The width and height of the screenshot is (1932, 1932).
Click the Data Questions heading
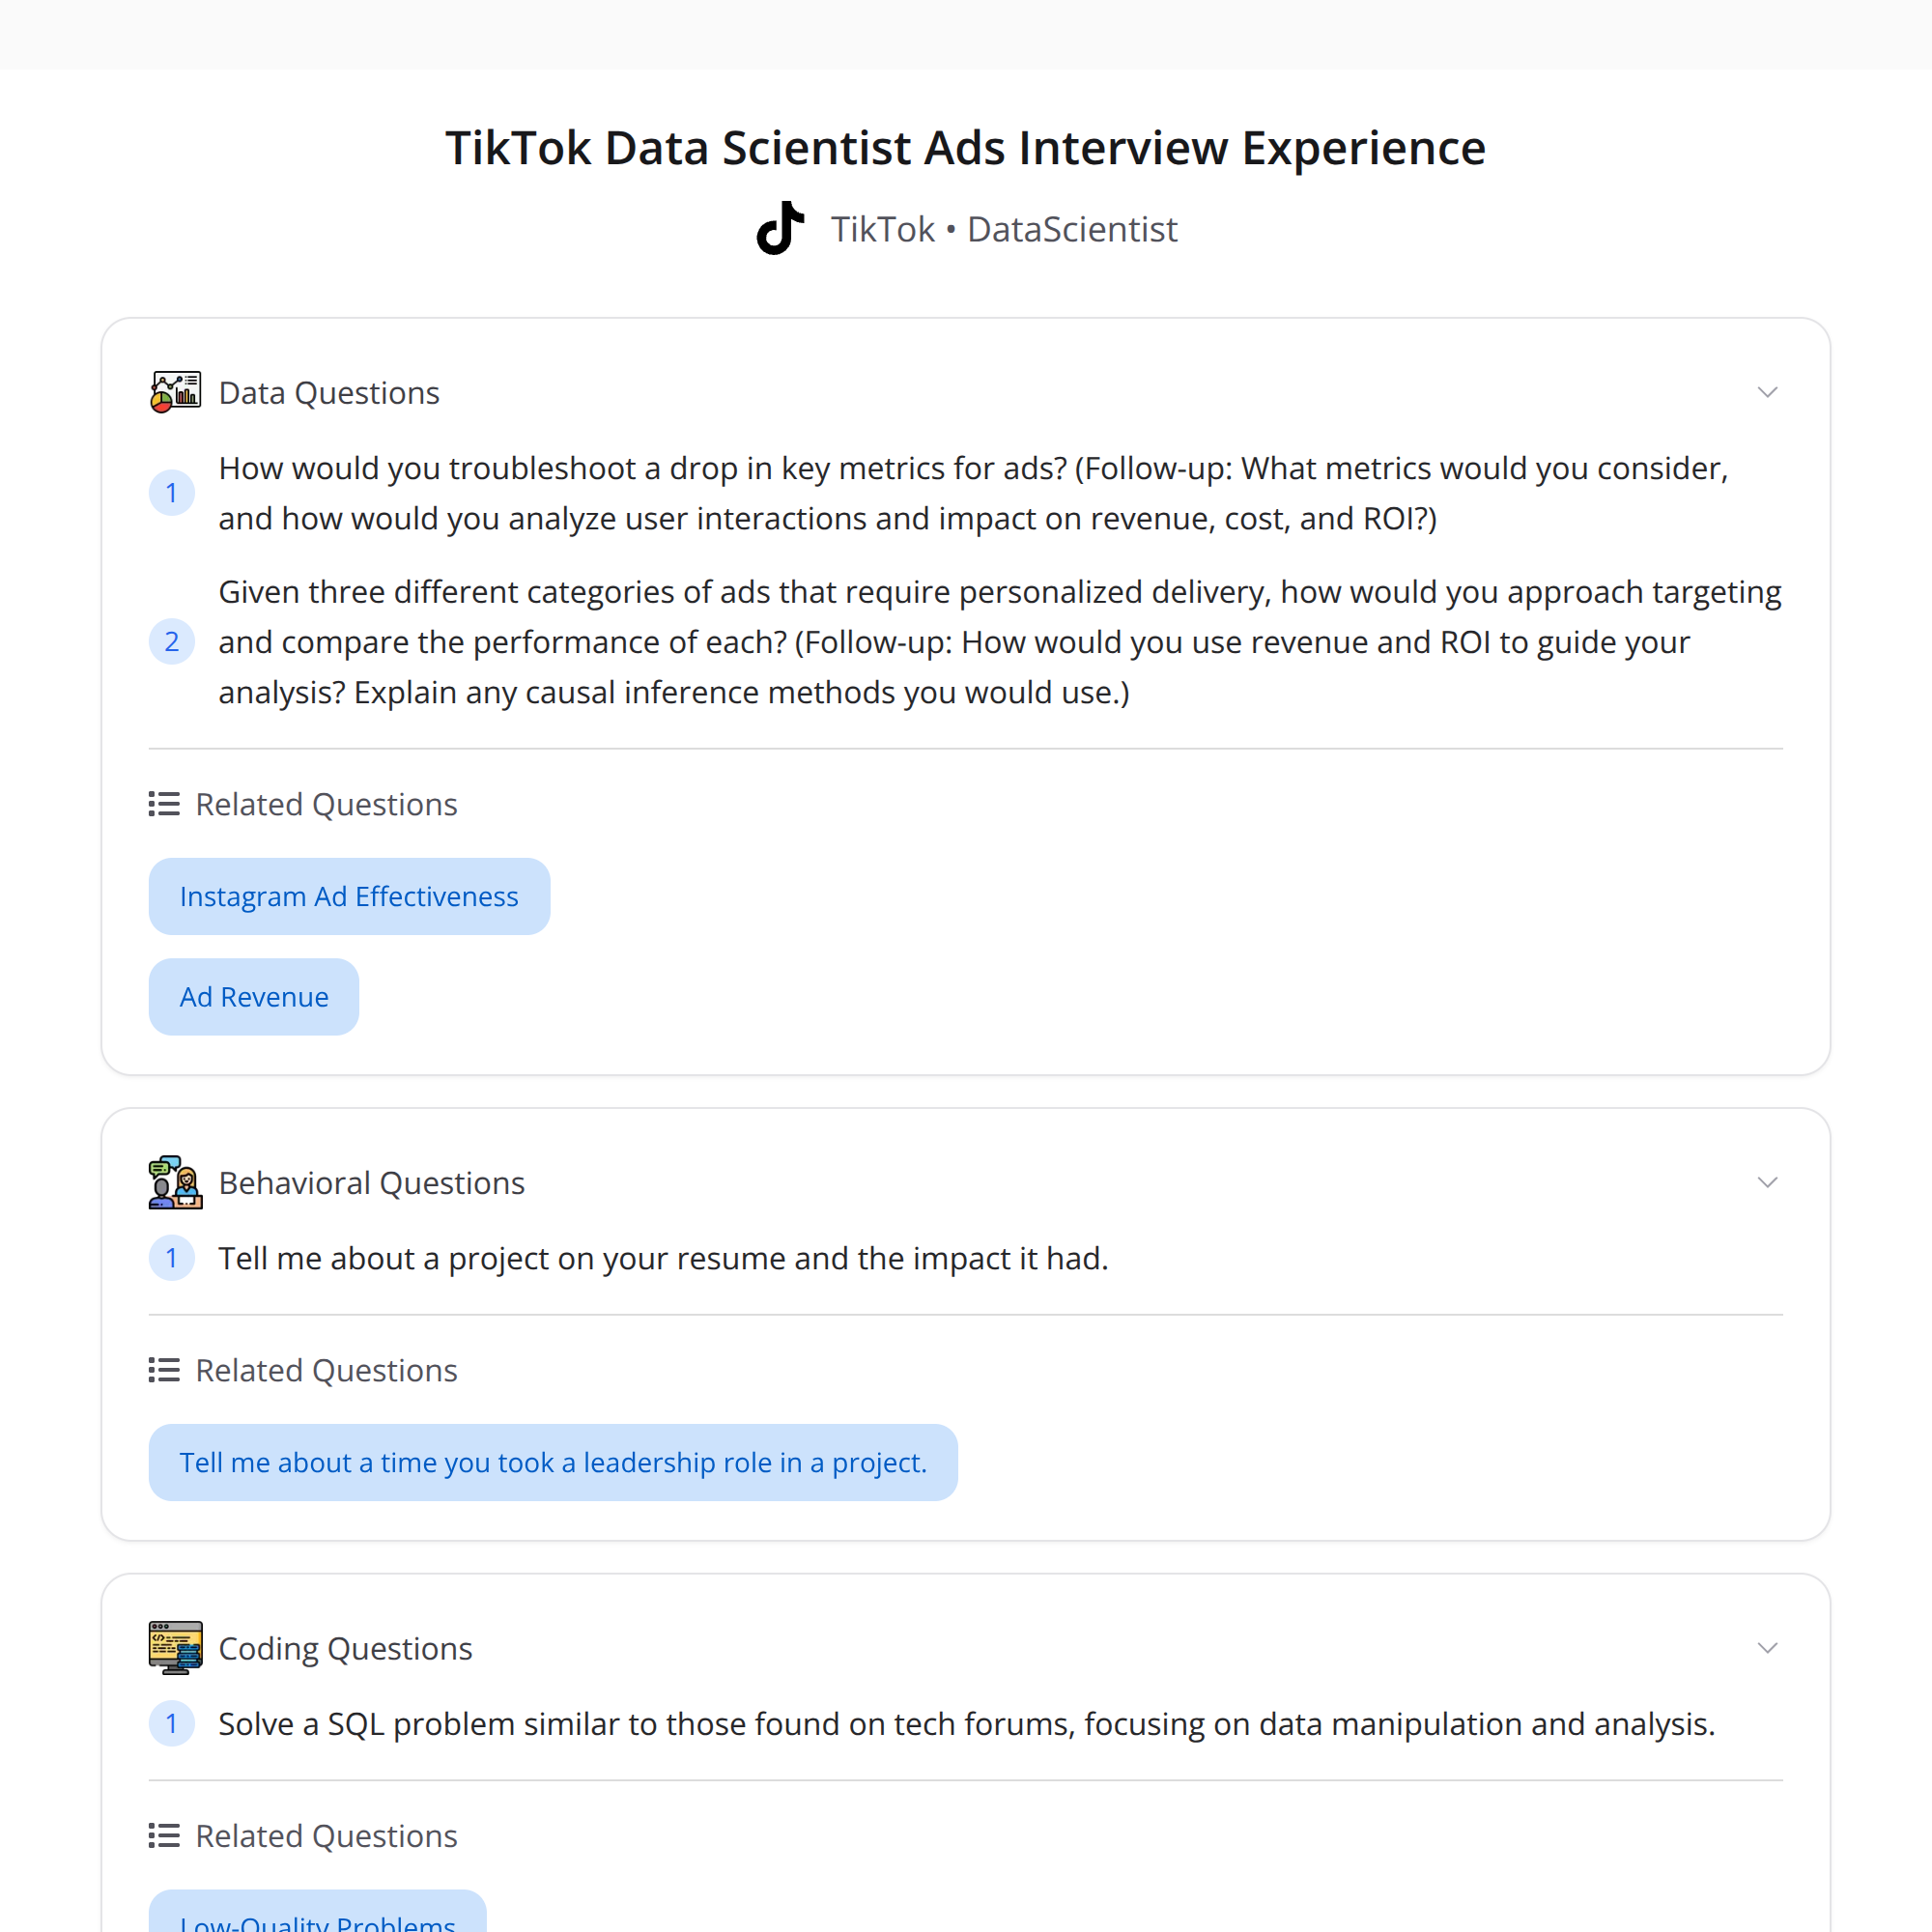pyautogui.click(x=329, y=393)
